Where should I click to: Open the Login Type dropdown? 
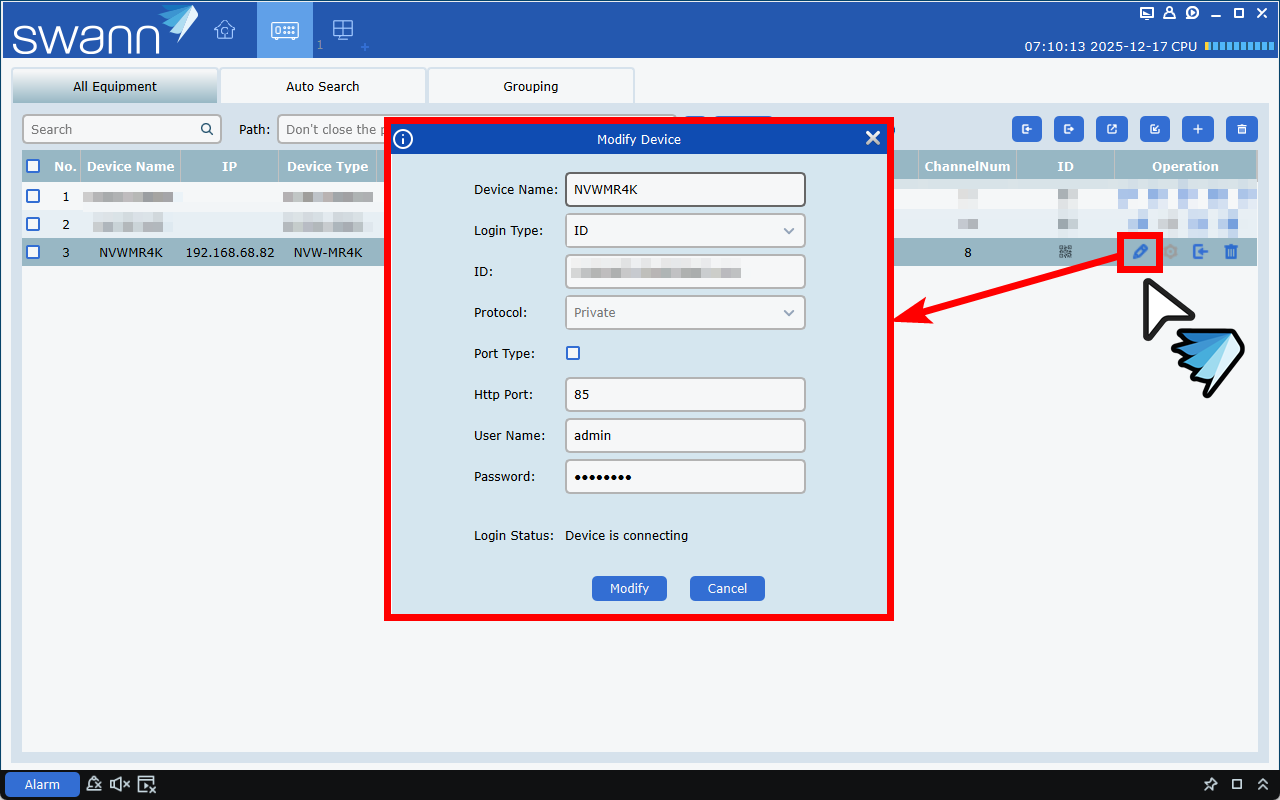(685, 230)
